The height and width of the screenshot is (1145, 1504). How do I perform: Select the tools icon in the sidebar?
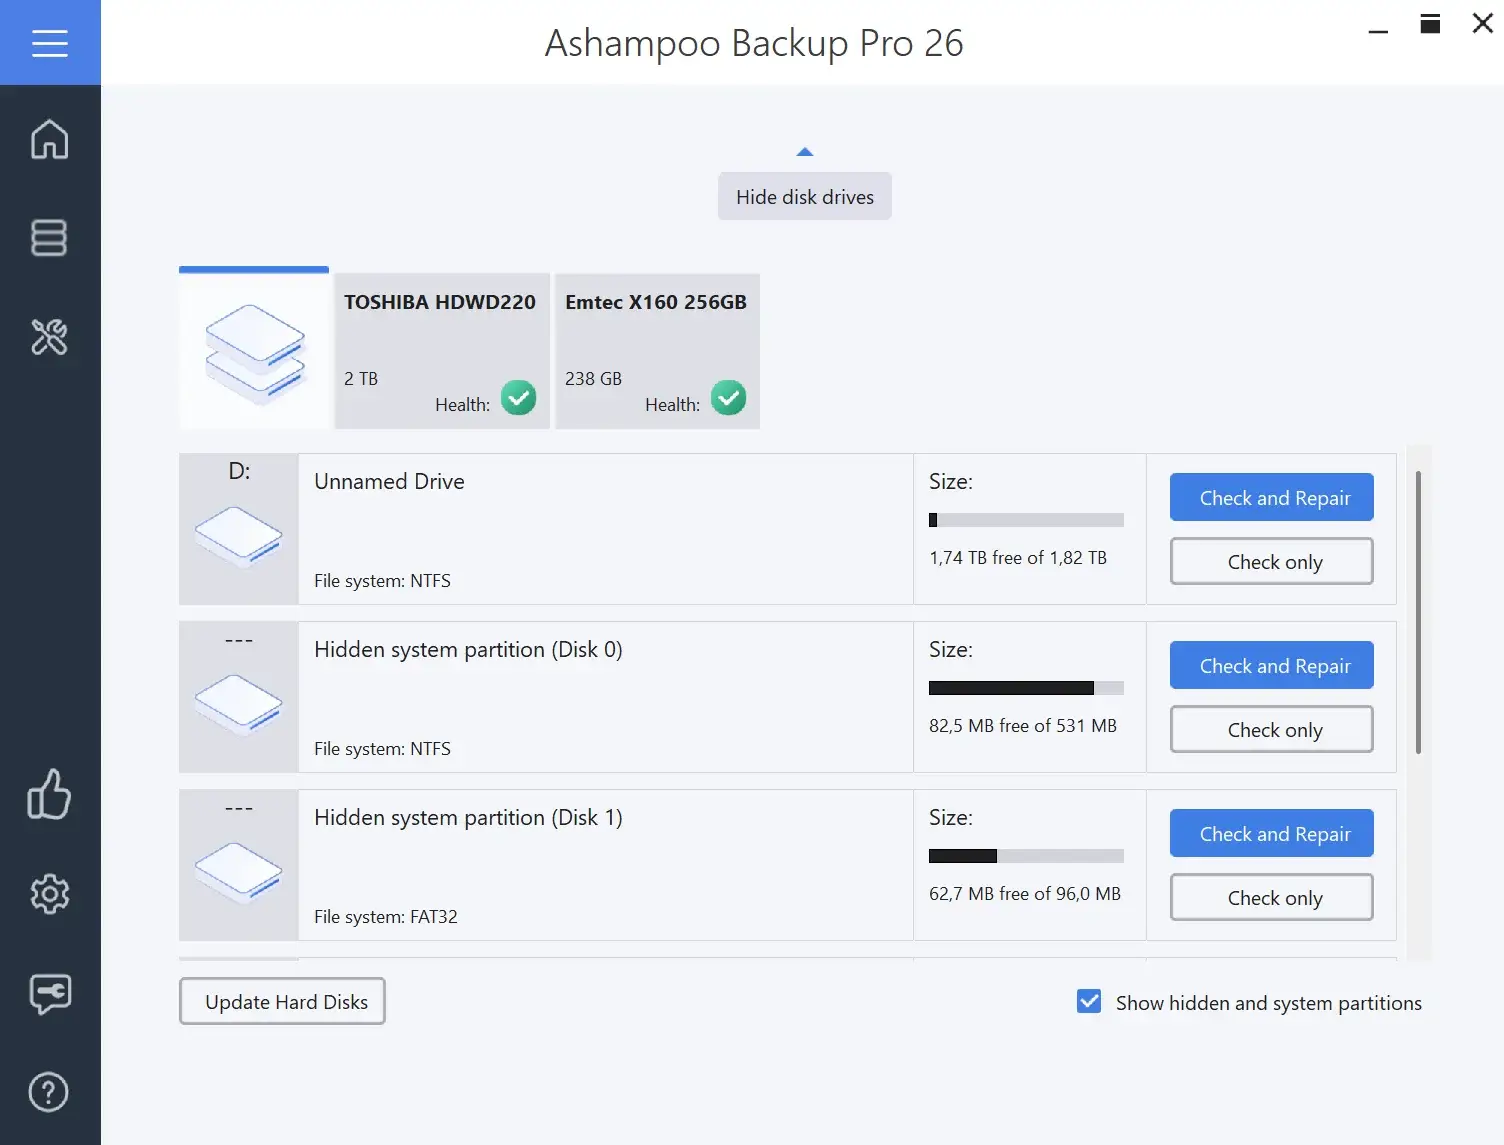(x=50, y=338)
